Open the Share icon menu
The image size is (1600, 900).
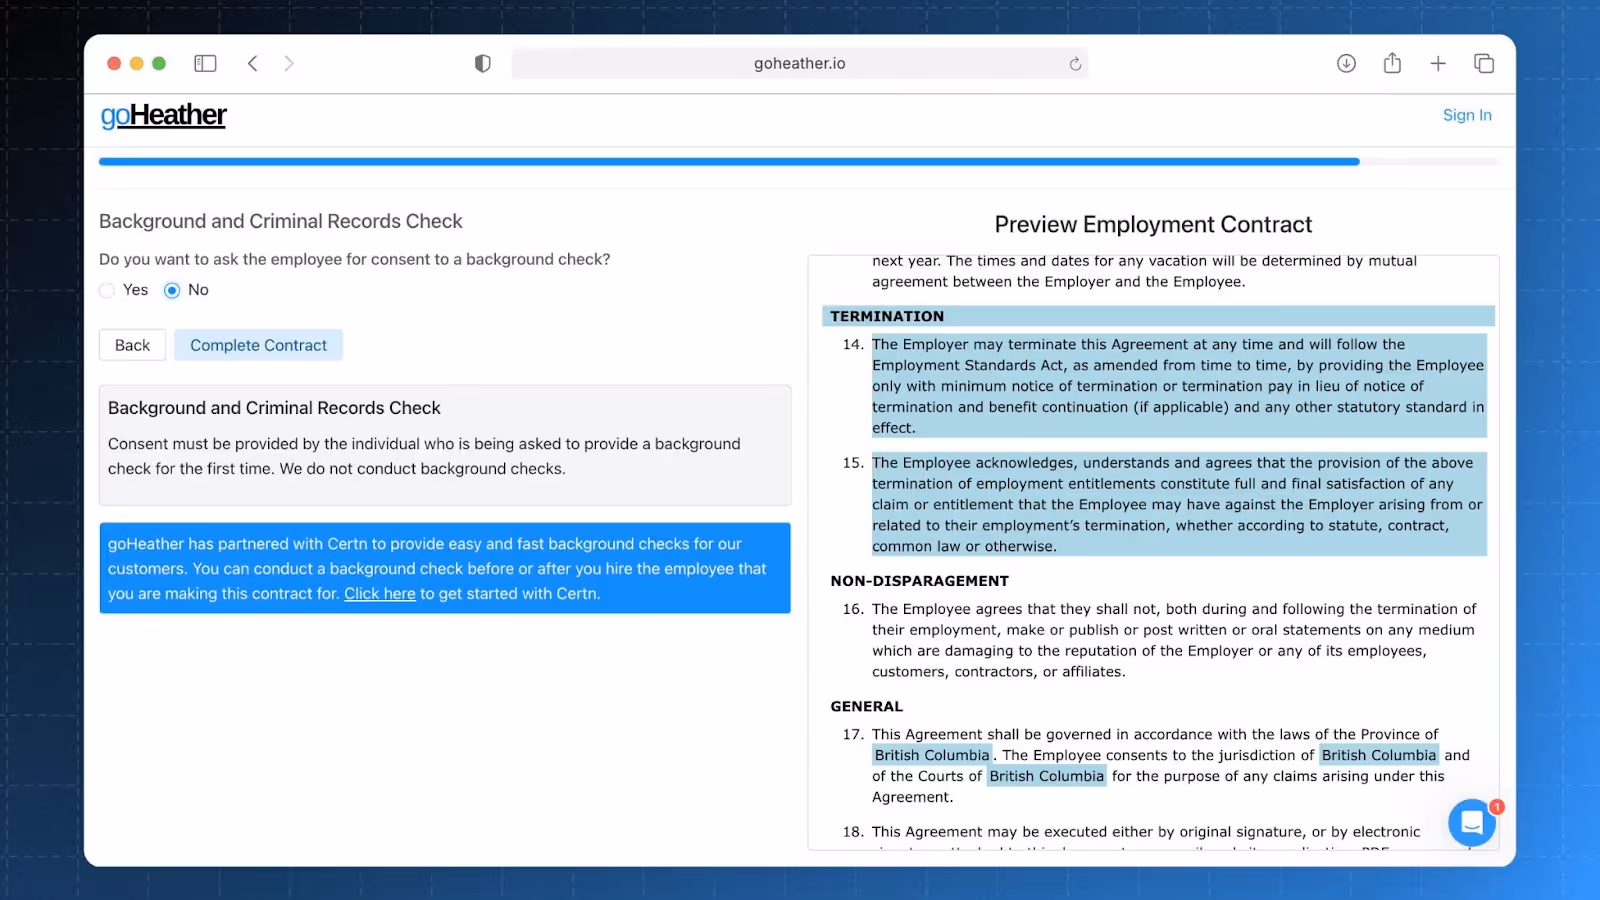pyautogui.click(x=1392, y=63)
